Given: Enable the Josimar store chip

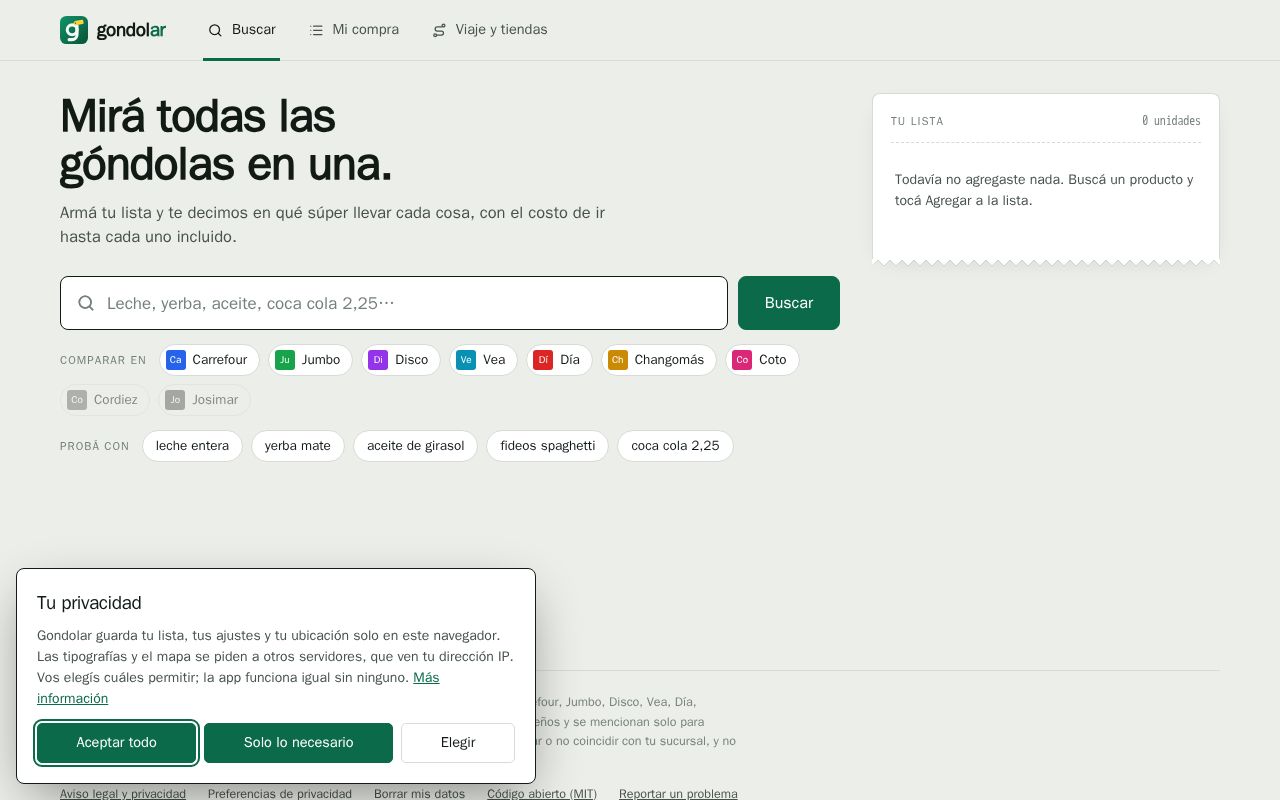Looking at the screenshot, I should point(204,400).
